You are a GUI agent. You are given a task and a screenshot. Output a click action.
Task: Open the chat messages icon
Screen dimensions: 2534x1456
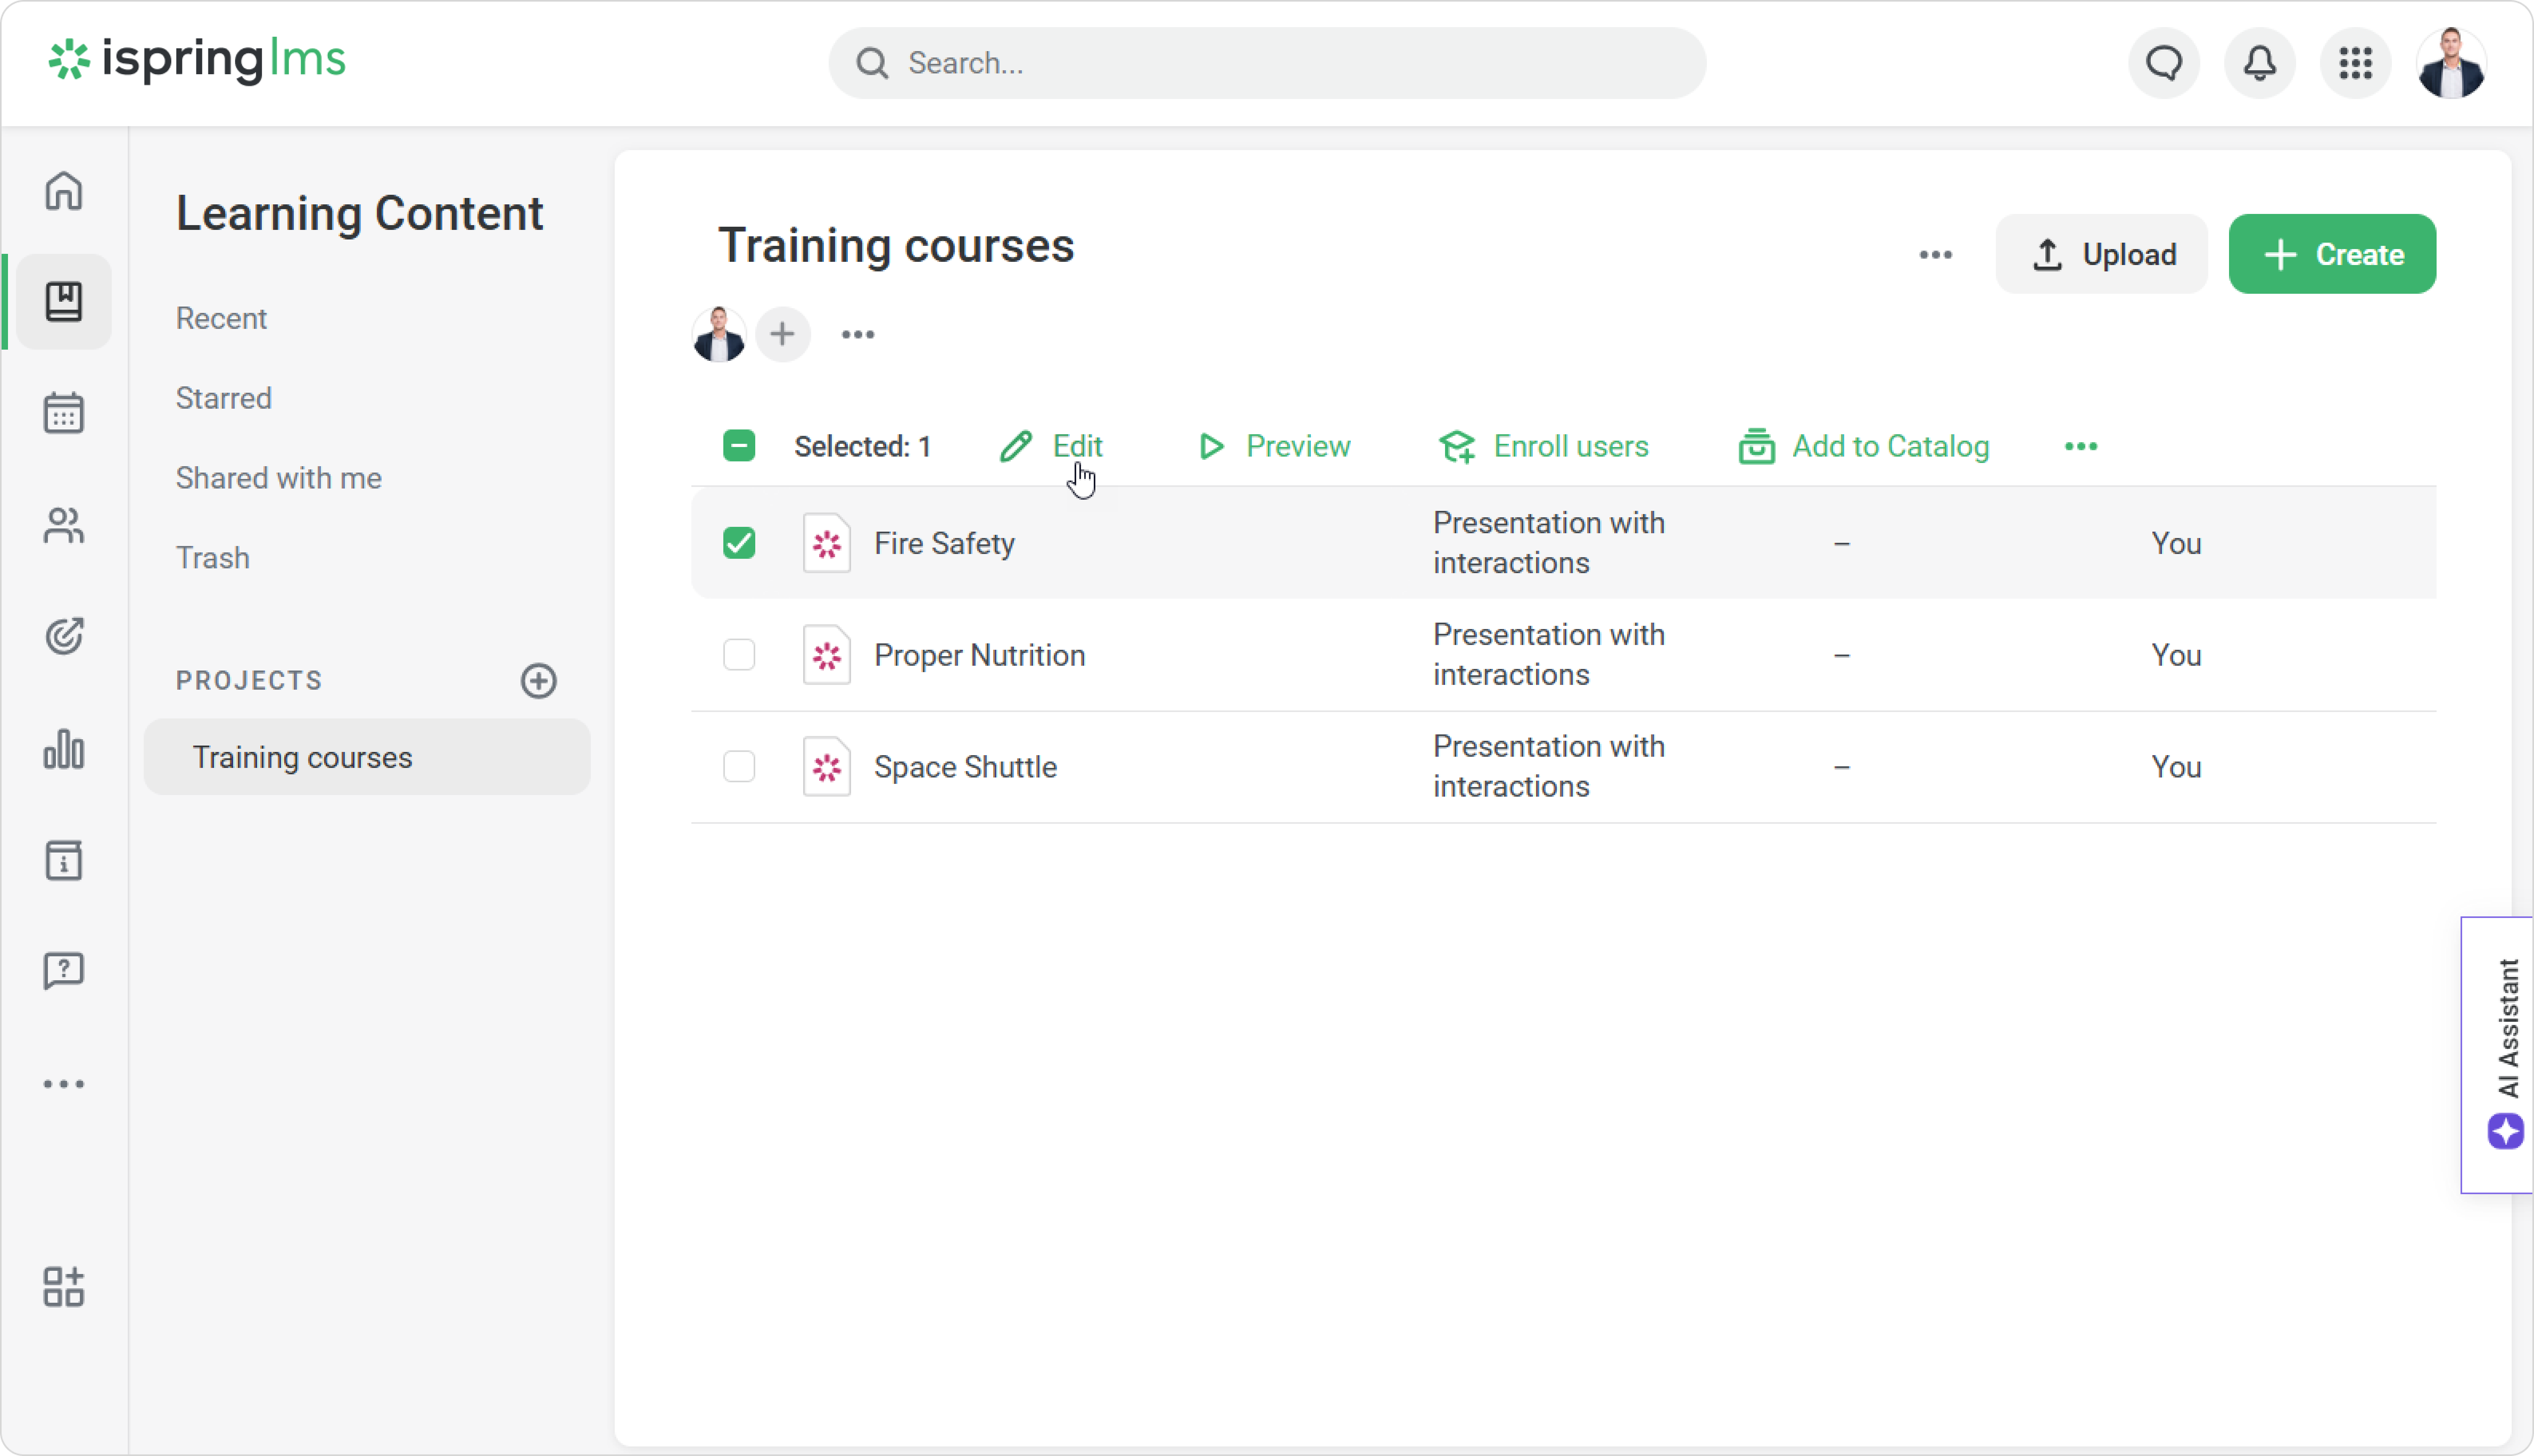tap(2163, 63)
